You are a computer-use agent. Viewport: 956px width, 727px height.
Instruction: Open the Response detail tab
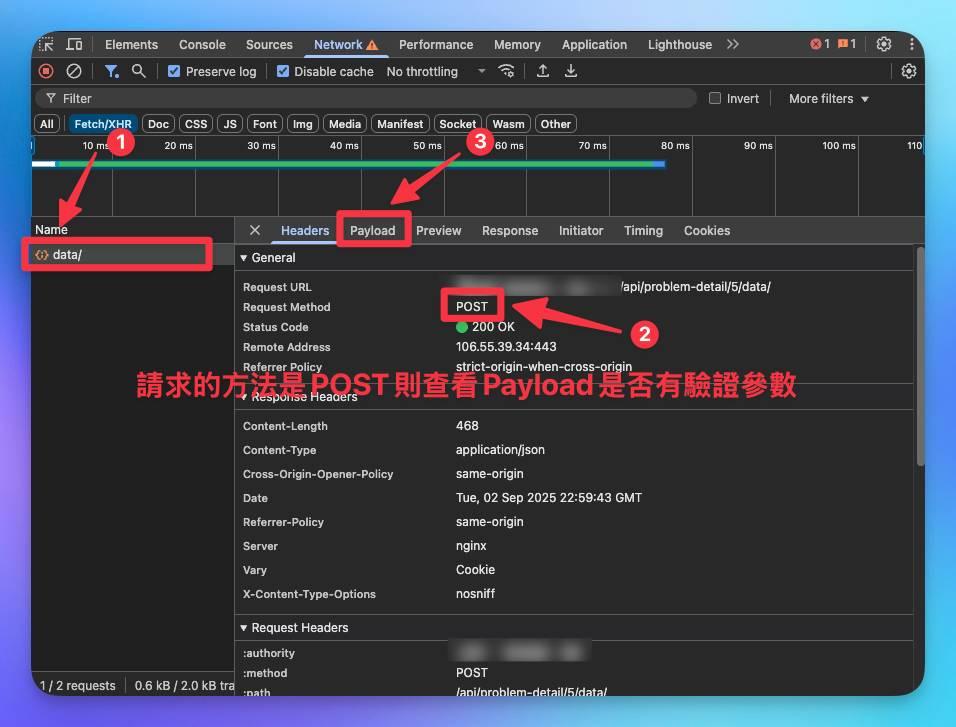(510, 231)
